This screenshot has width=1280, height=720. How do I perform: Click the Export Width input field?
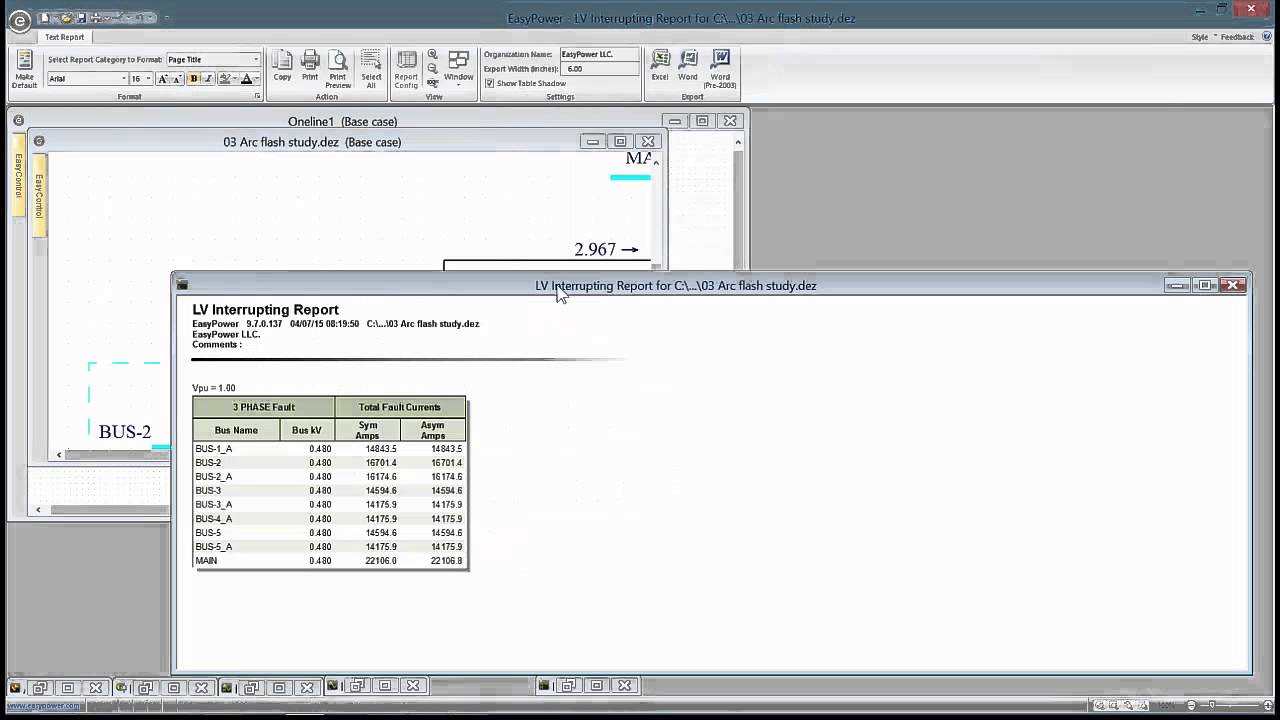coord(601,69)
